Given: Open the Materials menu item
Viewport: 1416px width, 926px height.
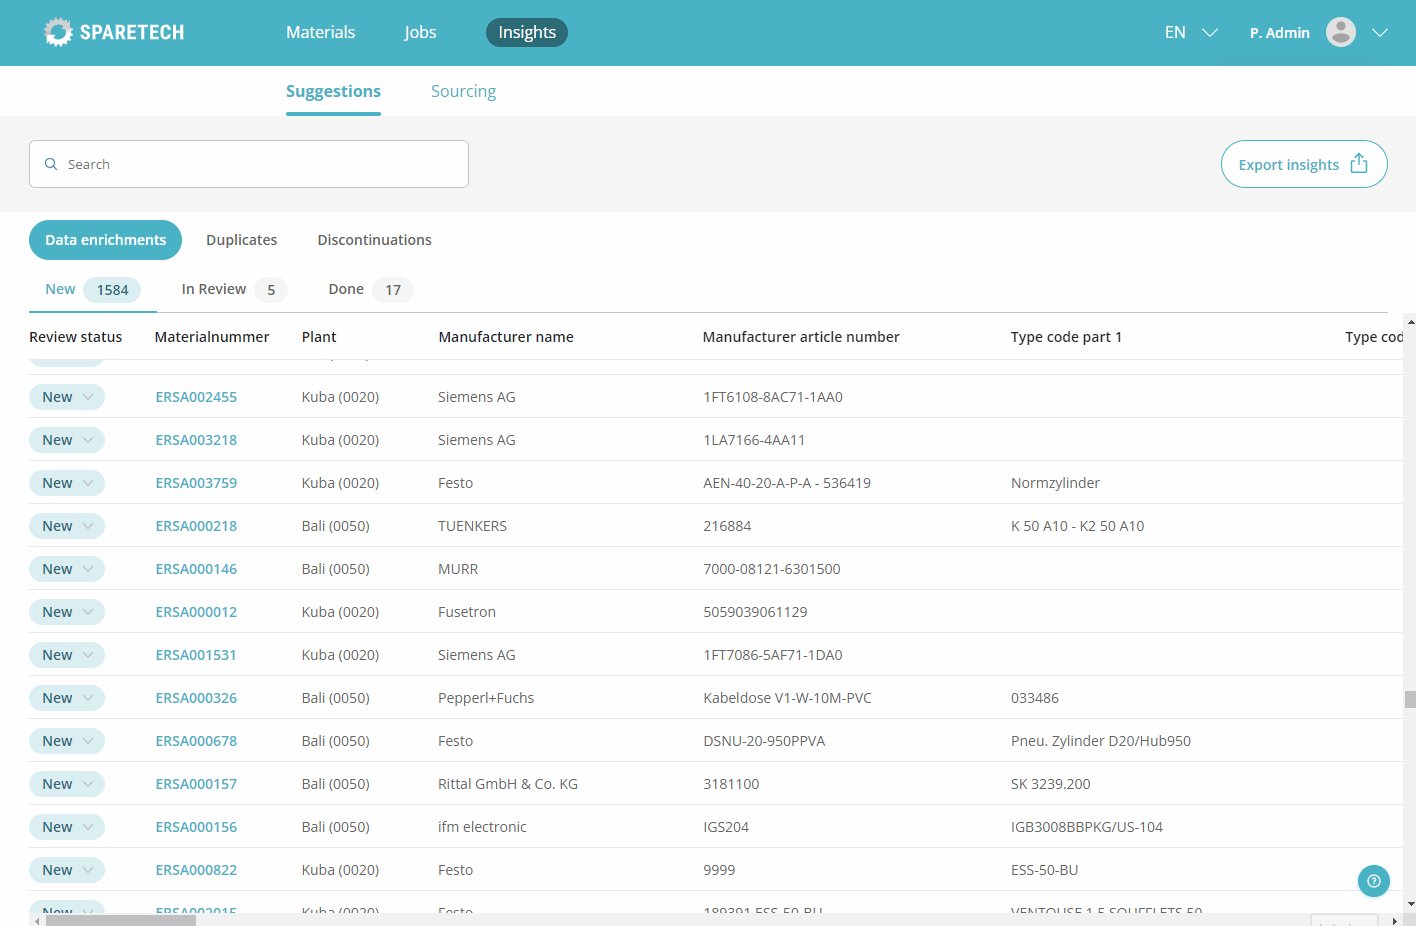Looking at the screenshot, I should click(x=320, y=33).
